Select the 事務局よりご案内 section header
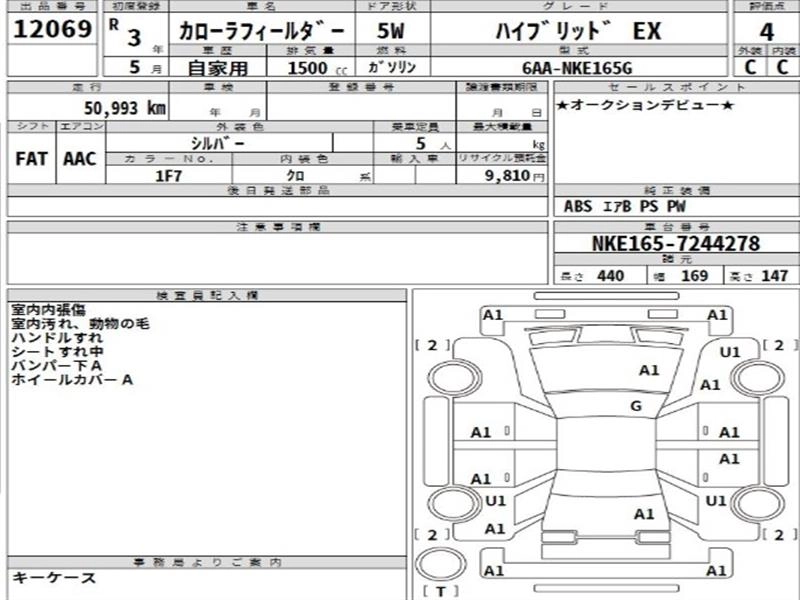 click(207, 562)
